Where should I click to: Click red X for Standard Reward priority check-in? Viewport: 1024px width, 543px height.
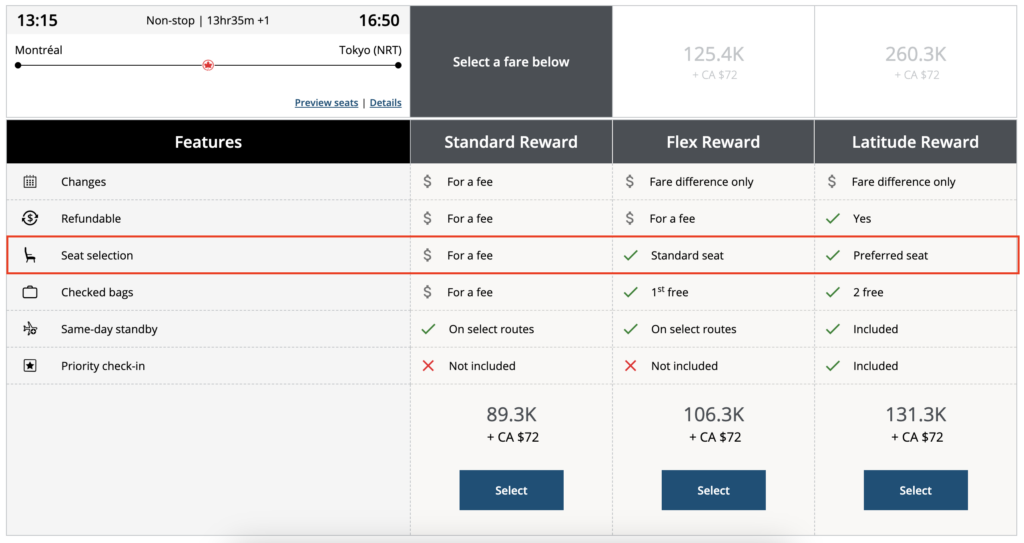click(428, 366)
